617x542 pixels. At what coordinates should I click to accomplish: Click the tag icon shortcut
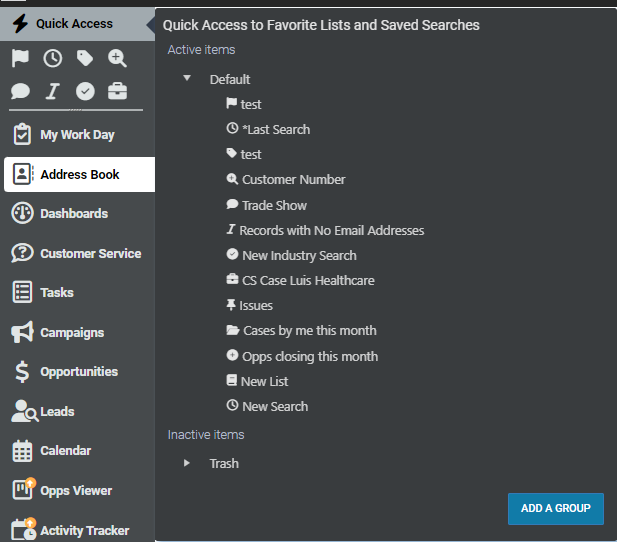[85, 58]
